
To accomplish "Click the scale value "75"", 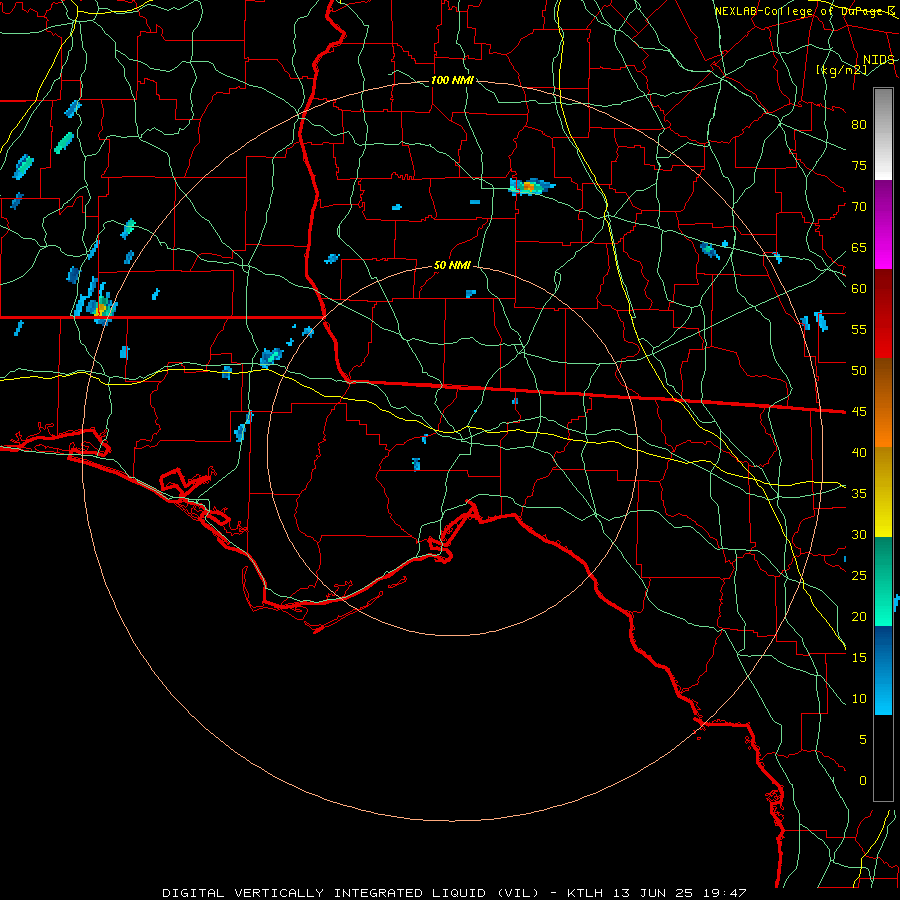I will (x=859, y=166).
